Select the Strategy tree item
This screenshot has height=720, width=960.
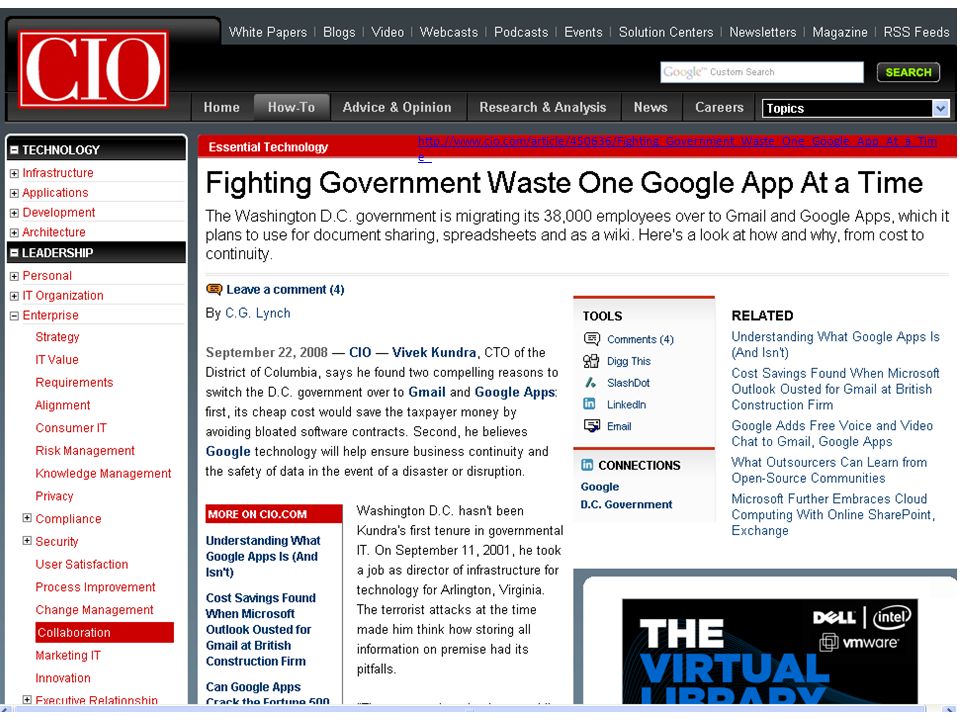57,337
